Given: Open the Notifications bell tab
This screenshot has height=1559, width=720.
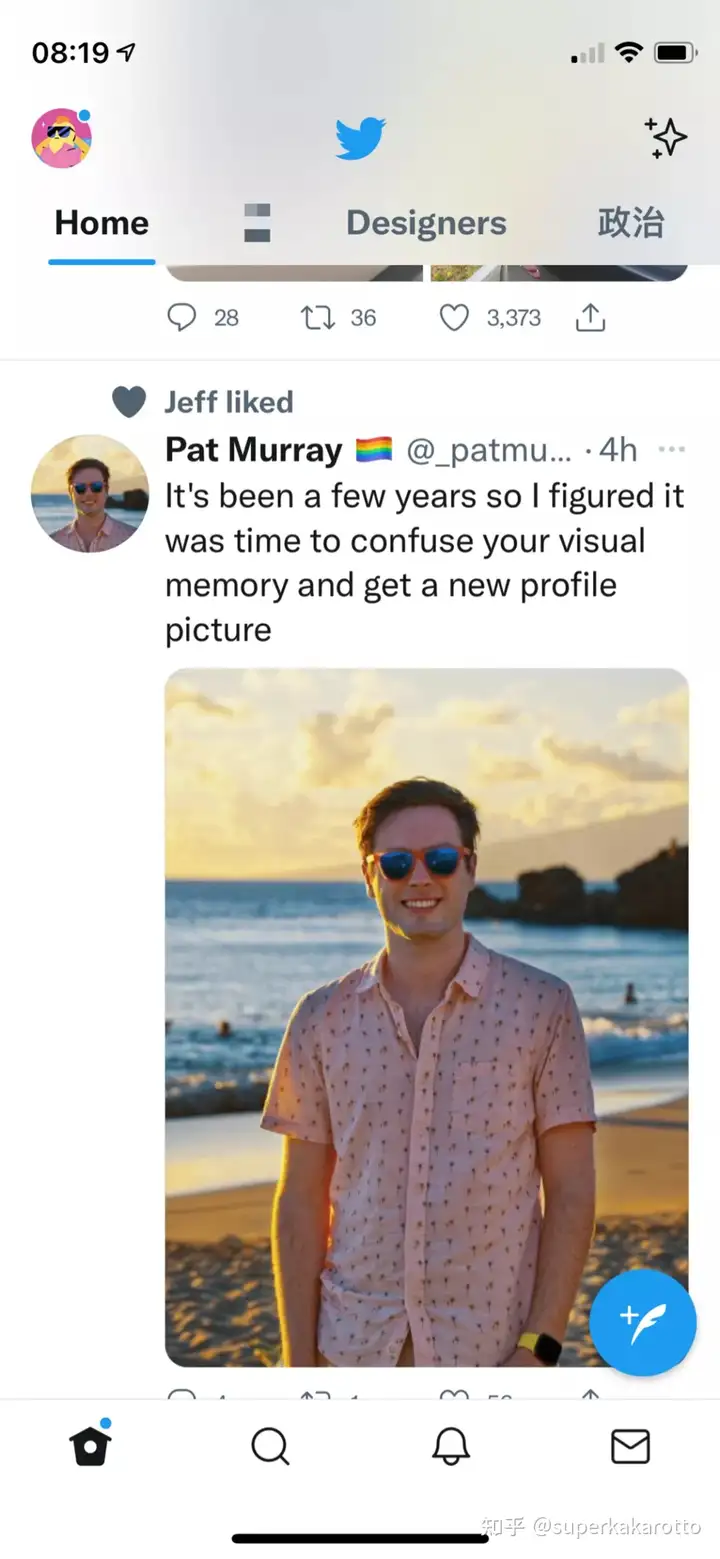Looking at the screenshot, I should point(450,1446).
